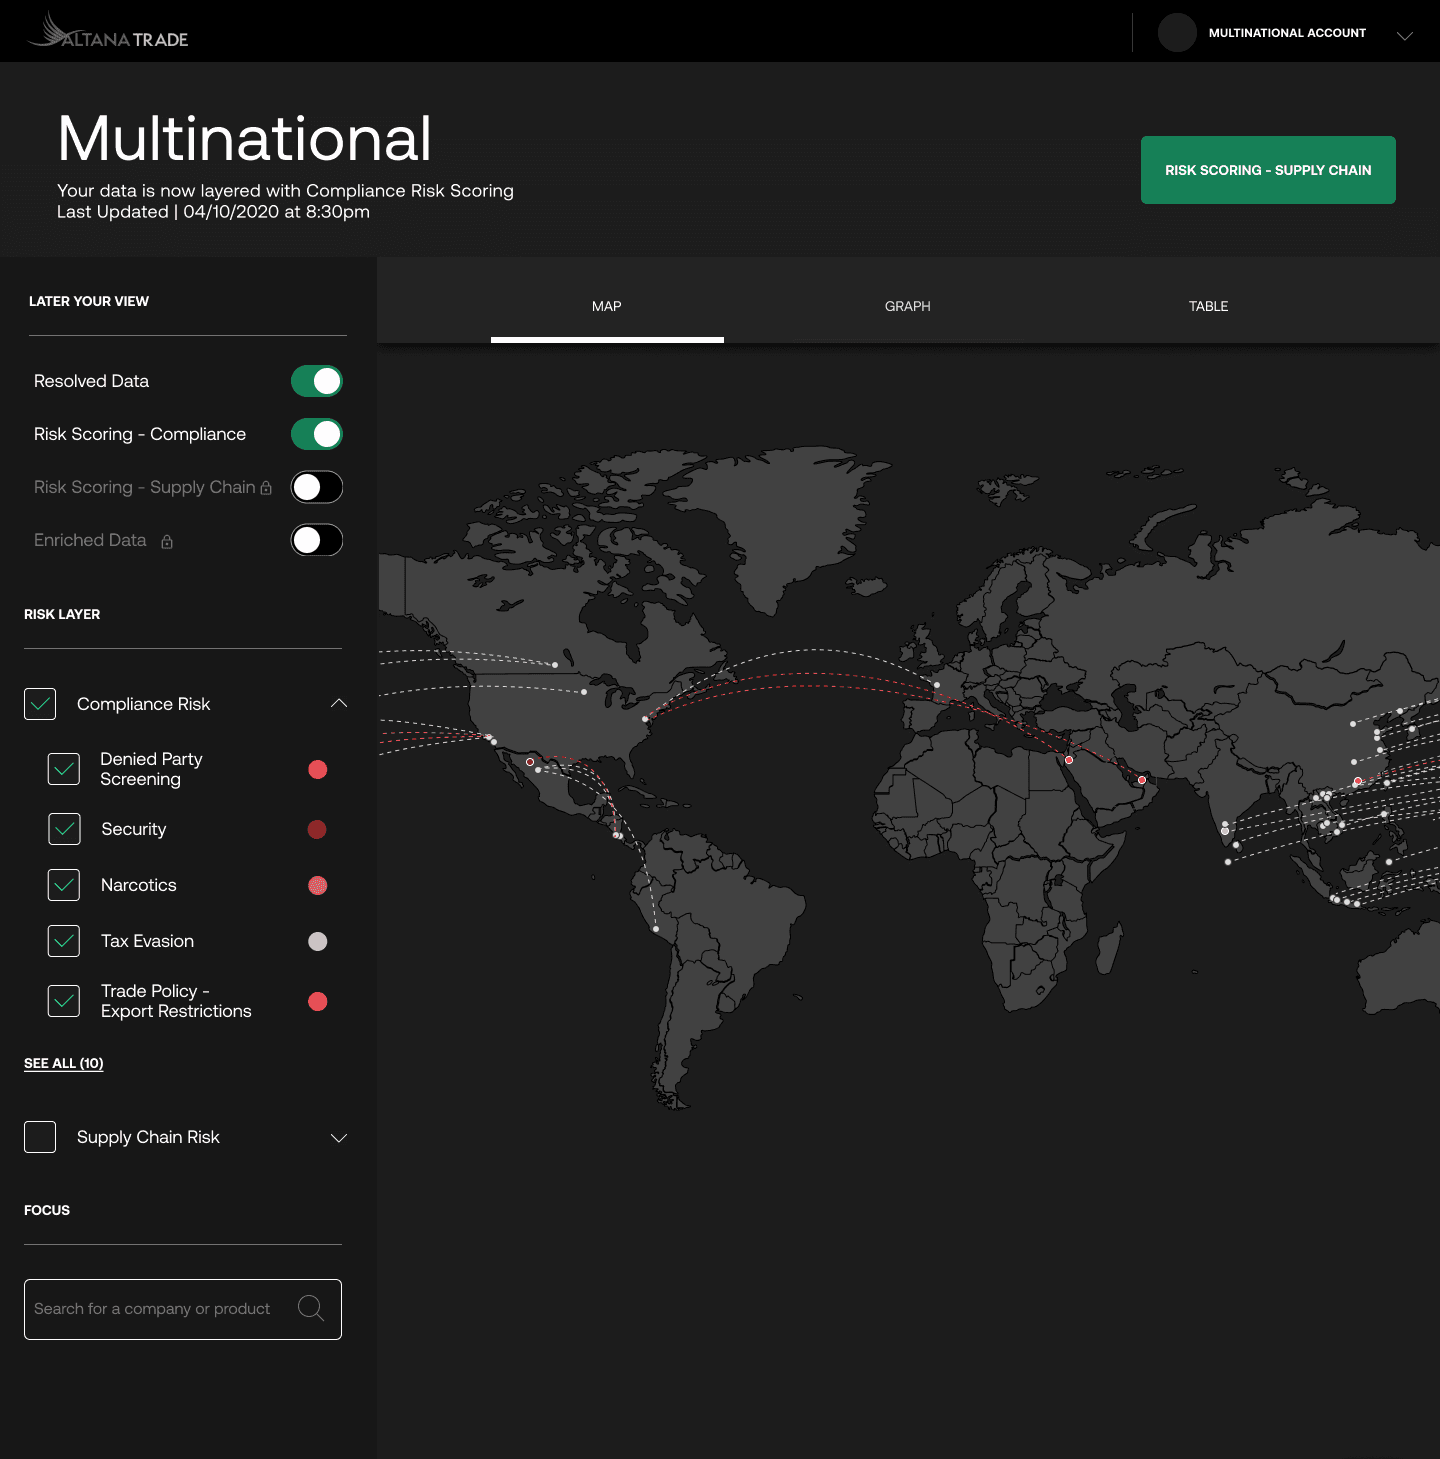The image size is (1440, 1459).
Task: Switch to the TABLE tab
Action: coord(1209,306)
